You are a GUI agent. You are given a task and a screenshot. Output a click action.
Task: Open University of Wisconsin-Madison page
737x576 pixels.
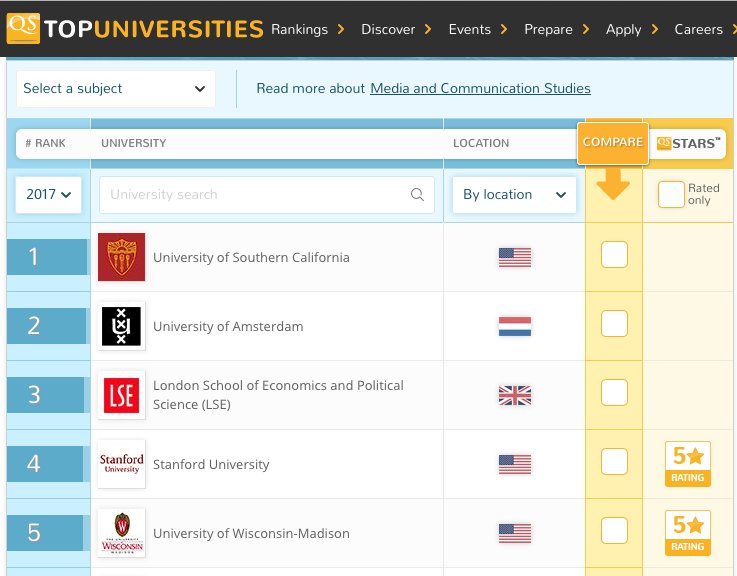coord(251,533)
